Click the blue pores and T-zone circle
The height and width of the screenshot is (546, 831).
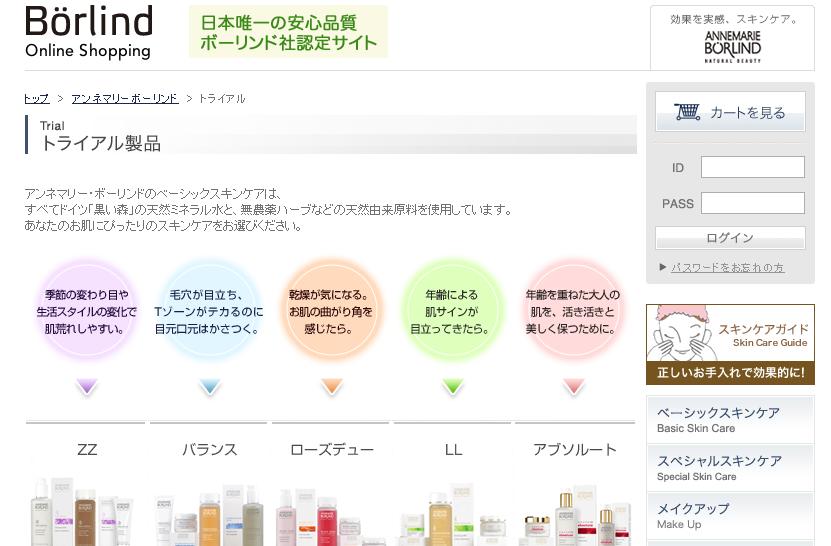coord(209,312)
